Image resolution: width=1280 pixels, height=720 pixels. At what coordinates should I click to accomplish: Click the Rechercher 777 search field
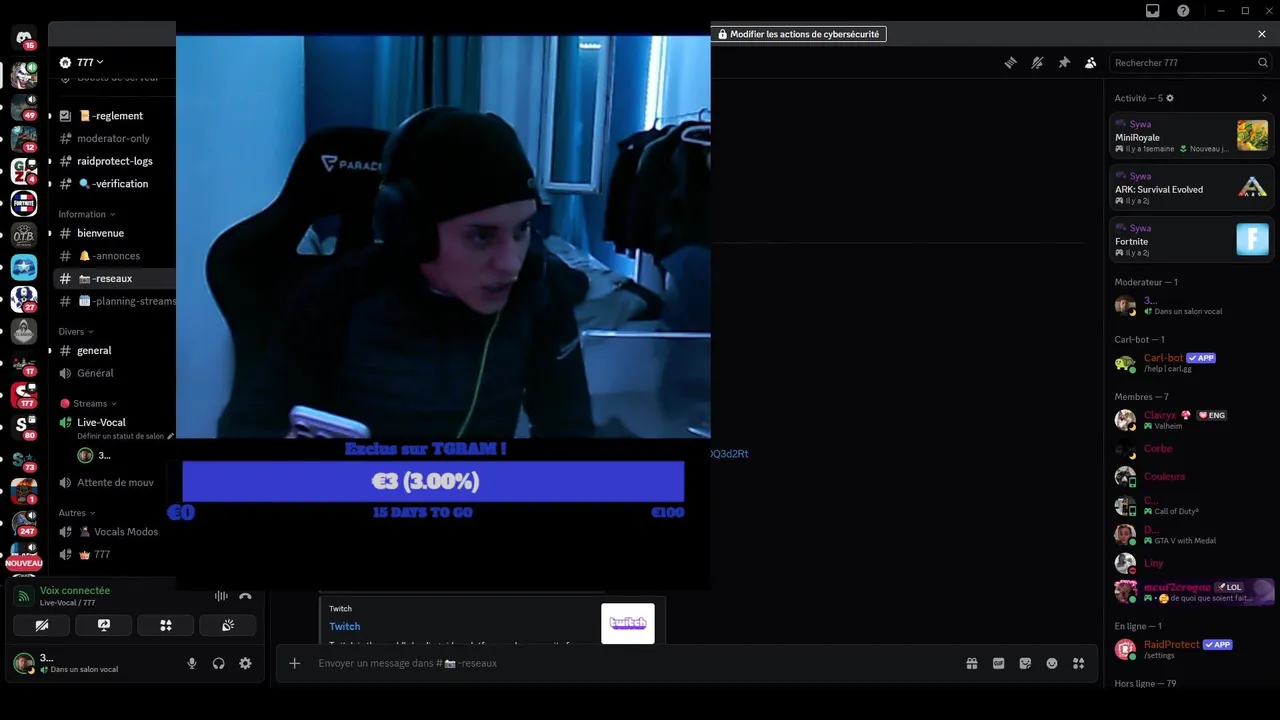pyautogui.click(x=1191, y=62)
